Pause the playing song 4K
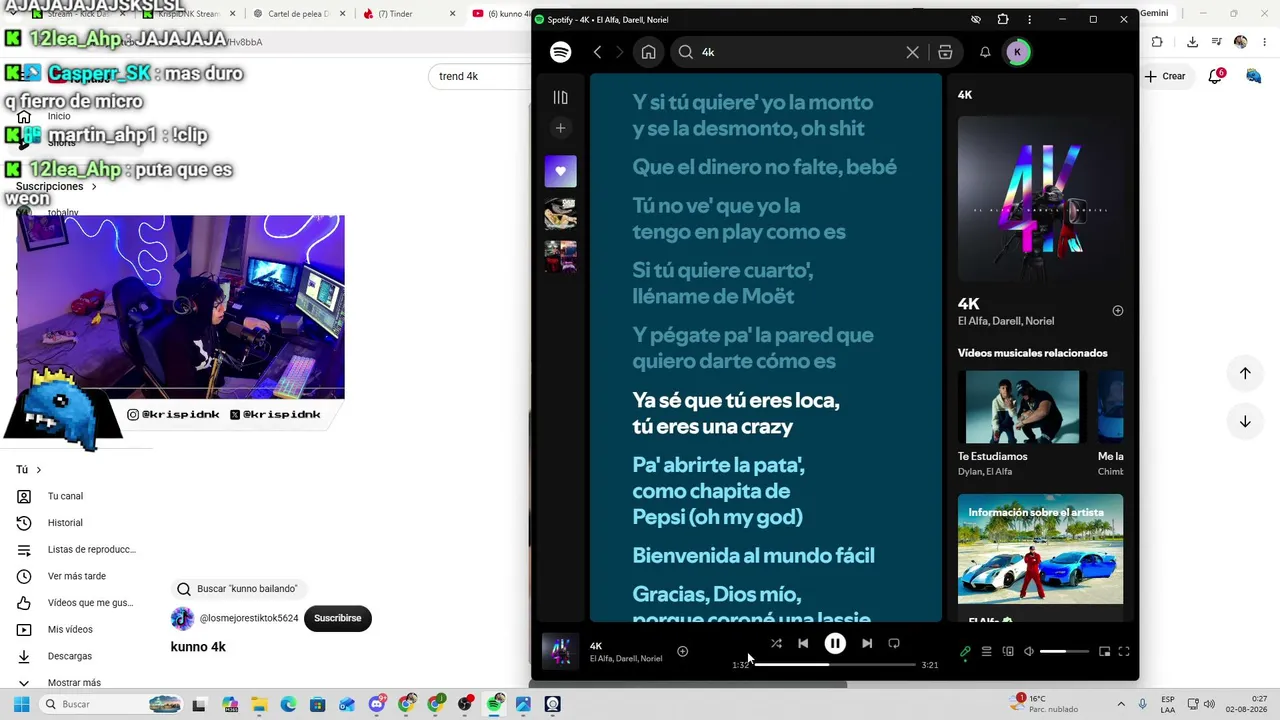1280x720 pixels. 835,644
